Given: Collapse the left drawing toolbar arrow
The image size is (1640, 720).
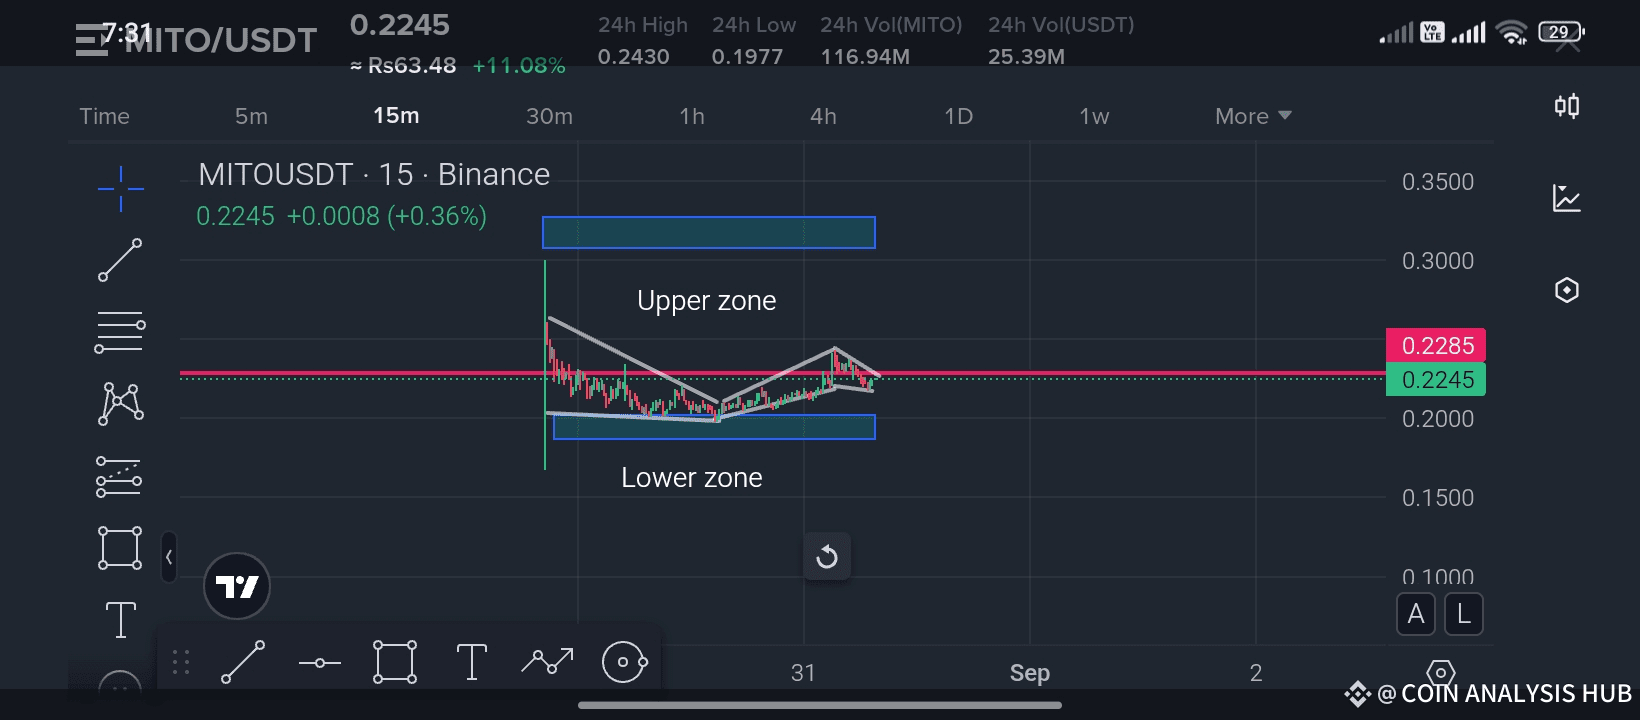Looking at the screenshot, I should (169, 557).
